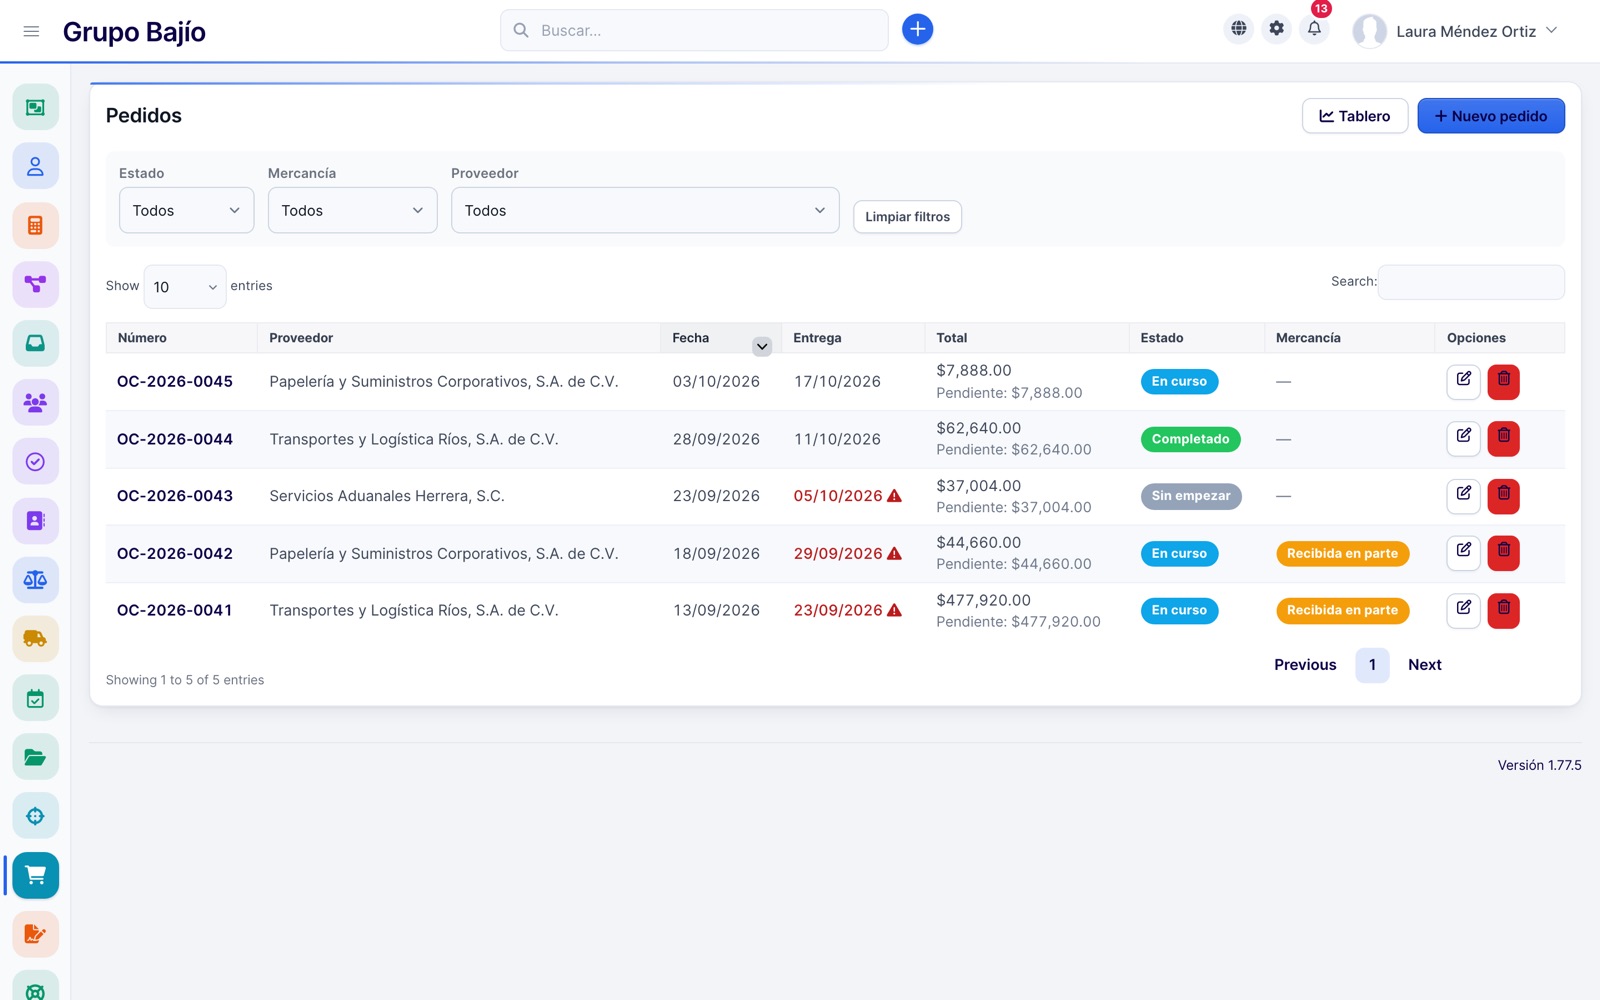The height and width of the screenshot is (1000, 1600).
Task: Change the show entries count dropdown
Action: tap(185, 287)
